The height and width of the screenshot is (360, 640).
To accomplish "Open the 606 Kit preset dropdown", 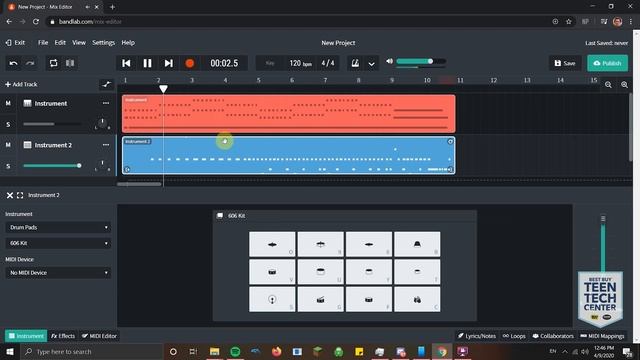I will click(58, 243).
